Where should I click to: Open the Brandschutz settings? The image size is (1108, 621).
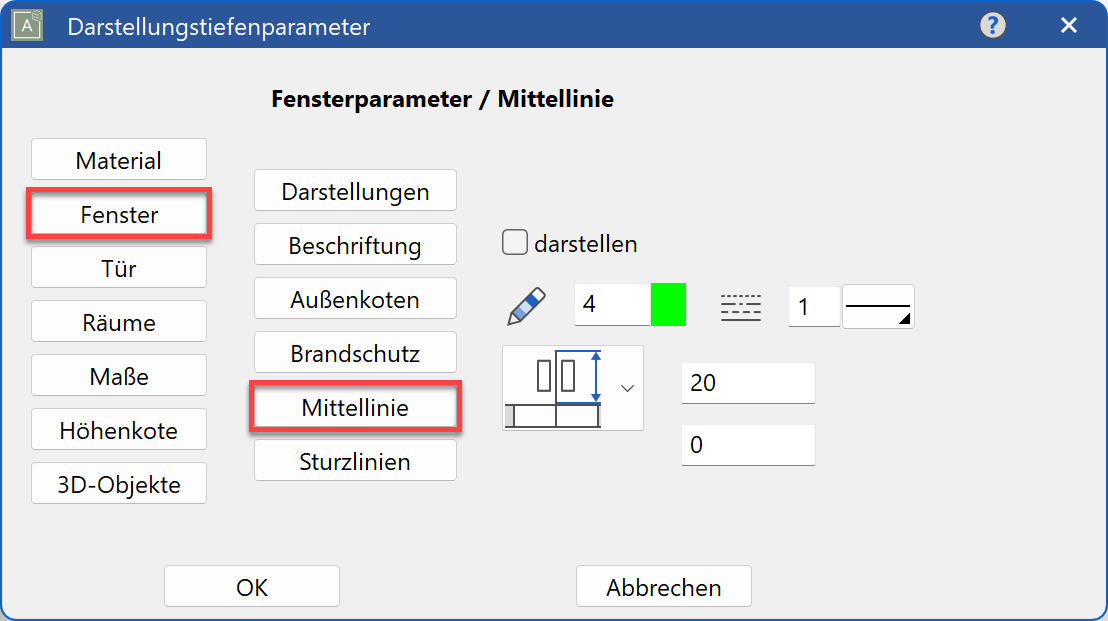[x=355, y=352]
